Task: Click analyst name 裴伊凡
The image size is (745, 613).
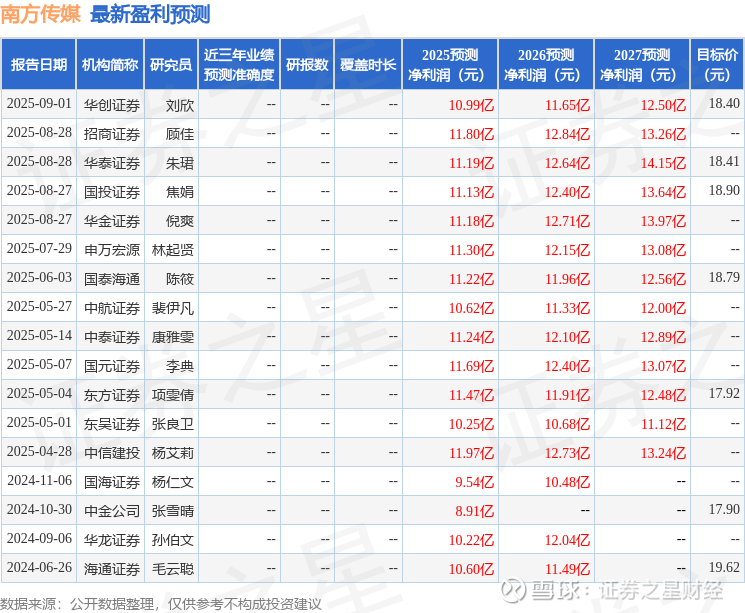Action: click(172, 308)
